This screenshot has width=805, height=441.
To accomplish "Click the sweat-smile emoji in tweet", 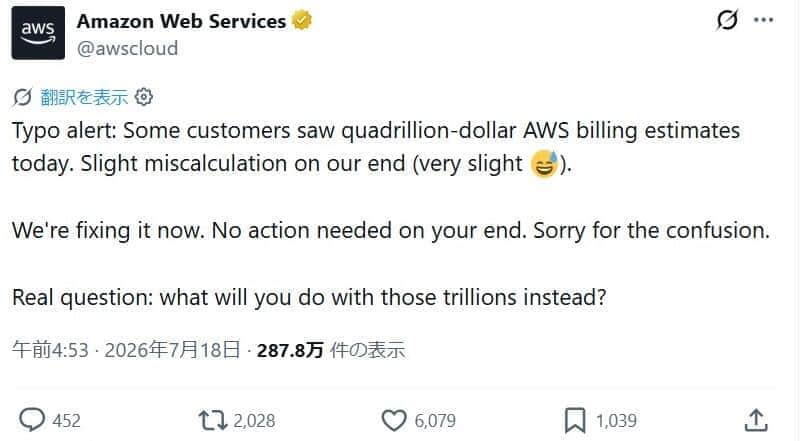I will point(544,164).
